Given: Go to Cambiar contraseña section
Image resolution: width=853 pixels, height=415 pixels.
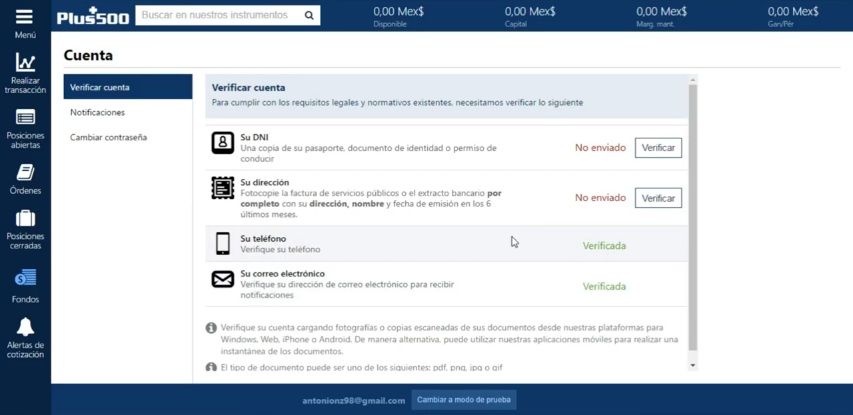Looking at the screenshot, I should [x=108, y=137].
